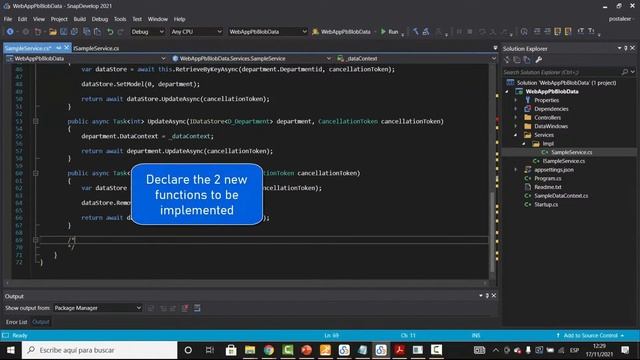Open the type dropdown WebAppPbBlobData.Services.SampleService
The image size is (640, 360).
click(251, 59)
